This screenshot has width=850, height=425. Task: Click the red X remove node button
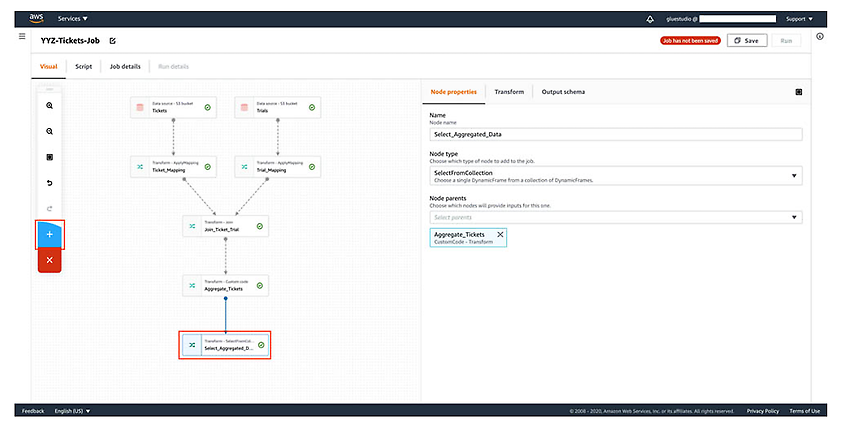(x=49, y=260)
